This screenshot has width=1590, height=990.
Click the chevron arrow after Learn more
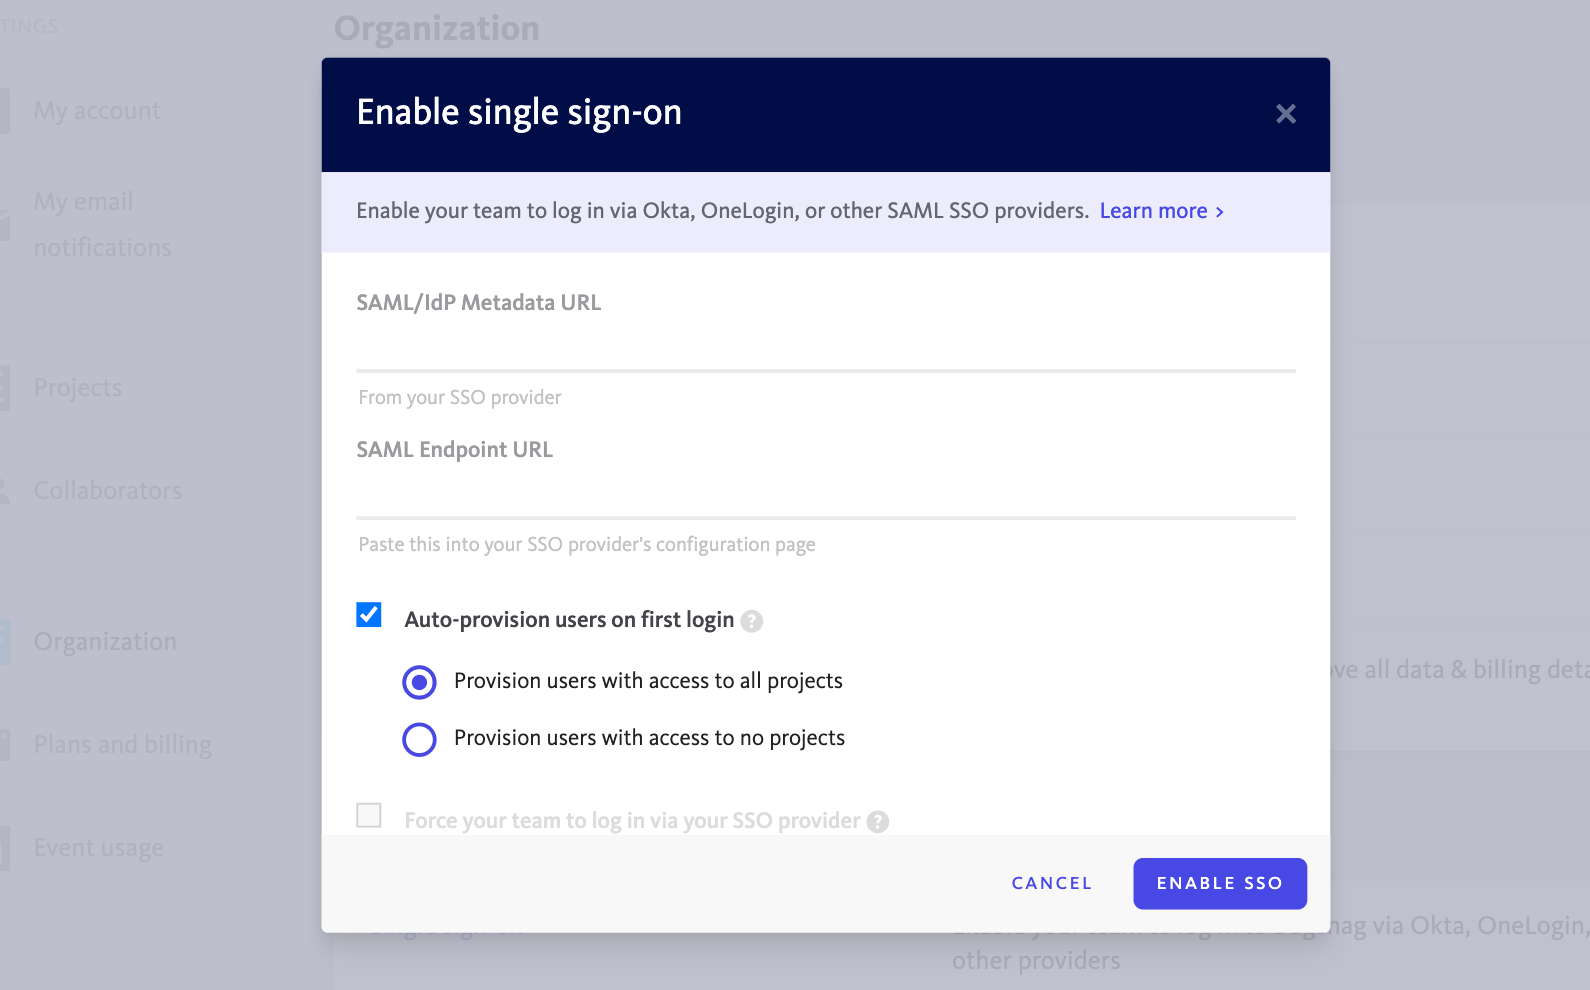(x=1219, y=212)
